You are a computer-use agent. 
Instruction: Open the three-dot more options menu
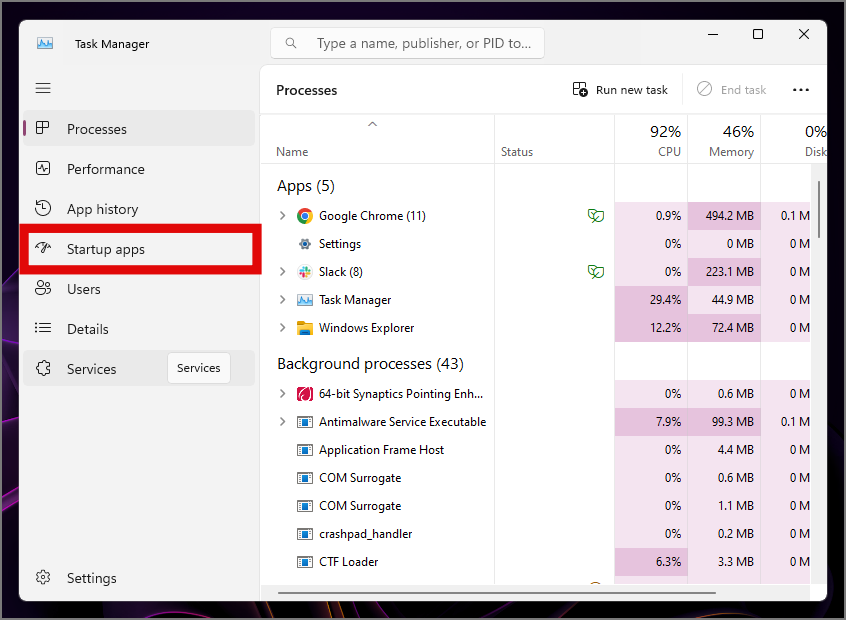[801, 90]
